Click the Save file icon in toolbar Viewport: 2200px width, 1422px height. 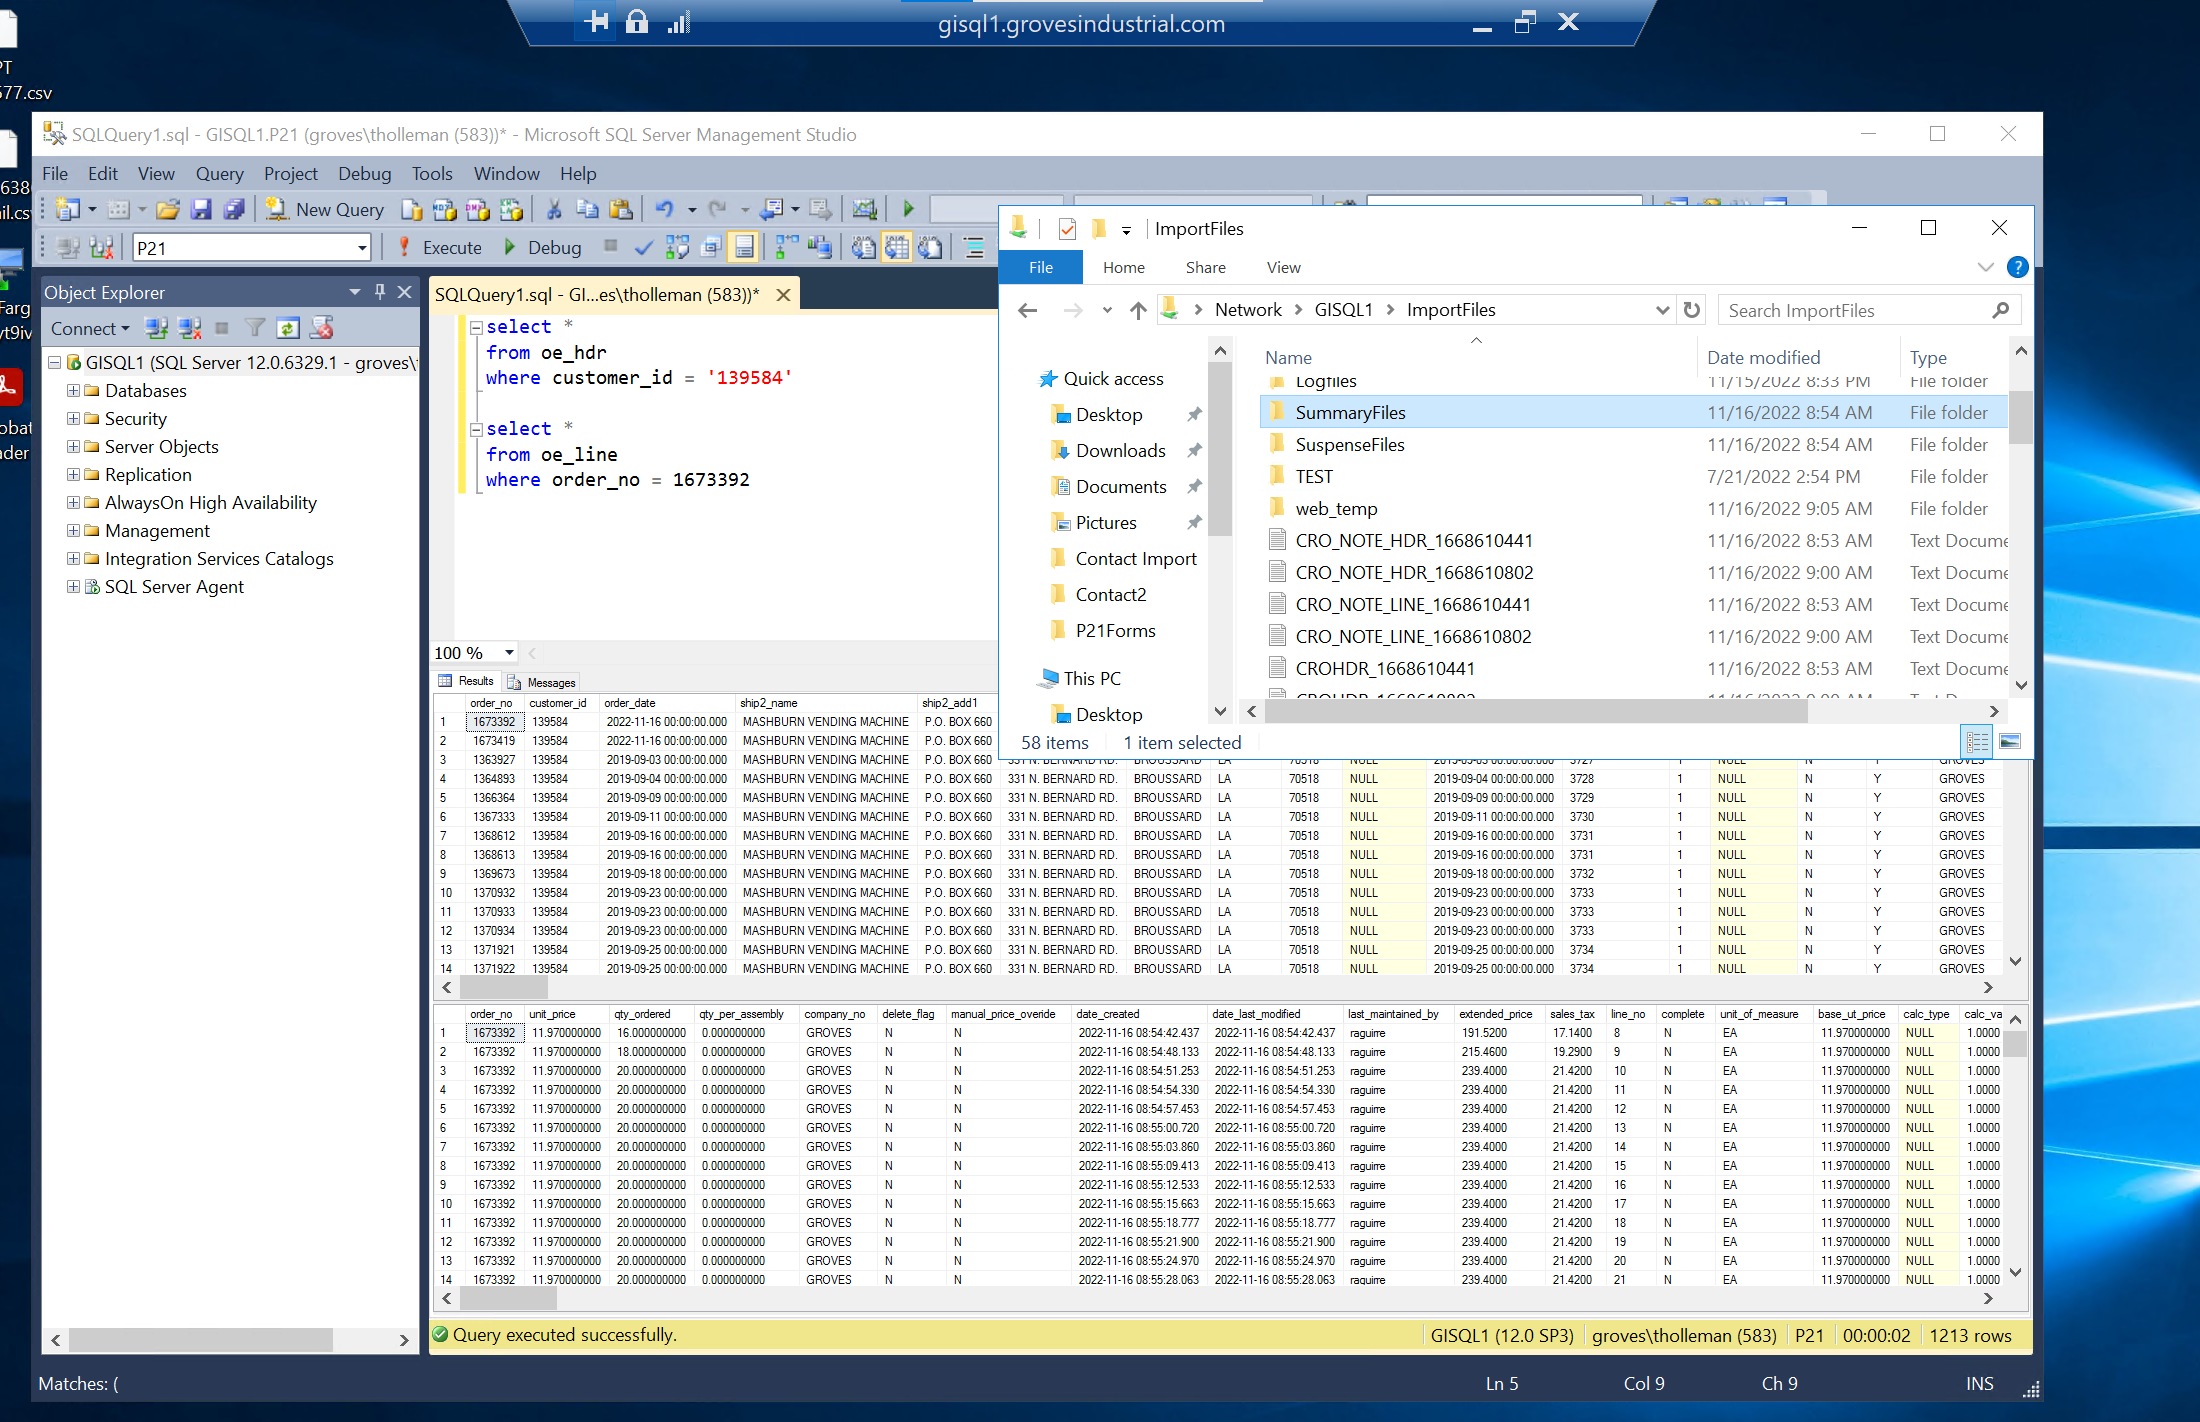(201, 209)
